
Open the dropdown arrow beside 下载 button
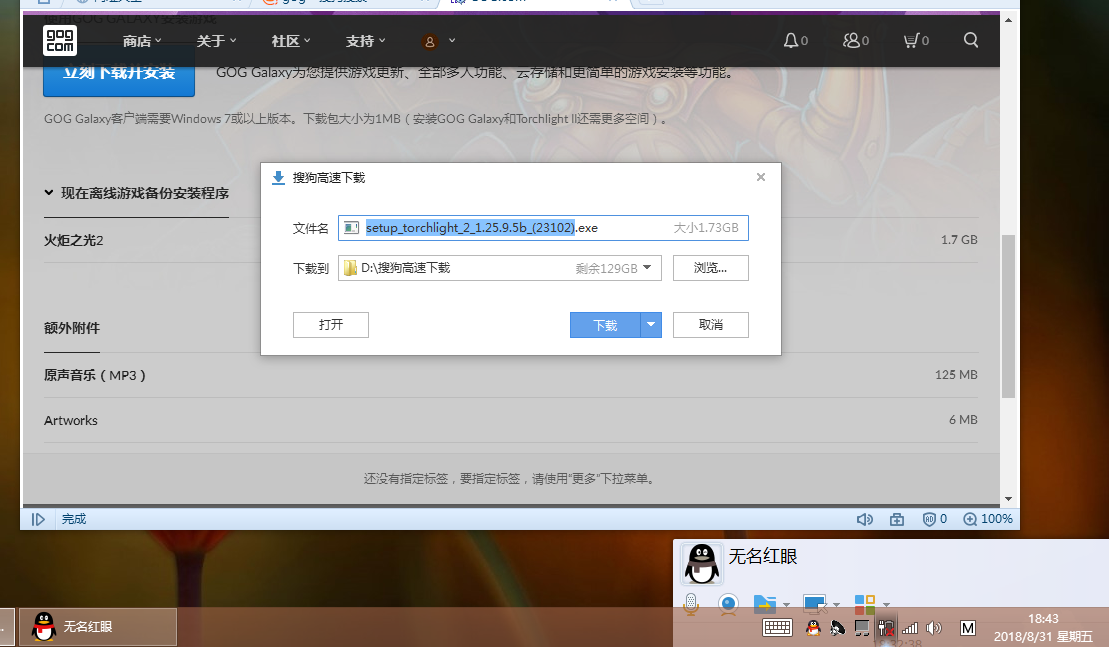(x=651, y=325)
